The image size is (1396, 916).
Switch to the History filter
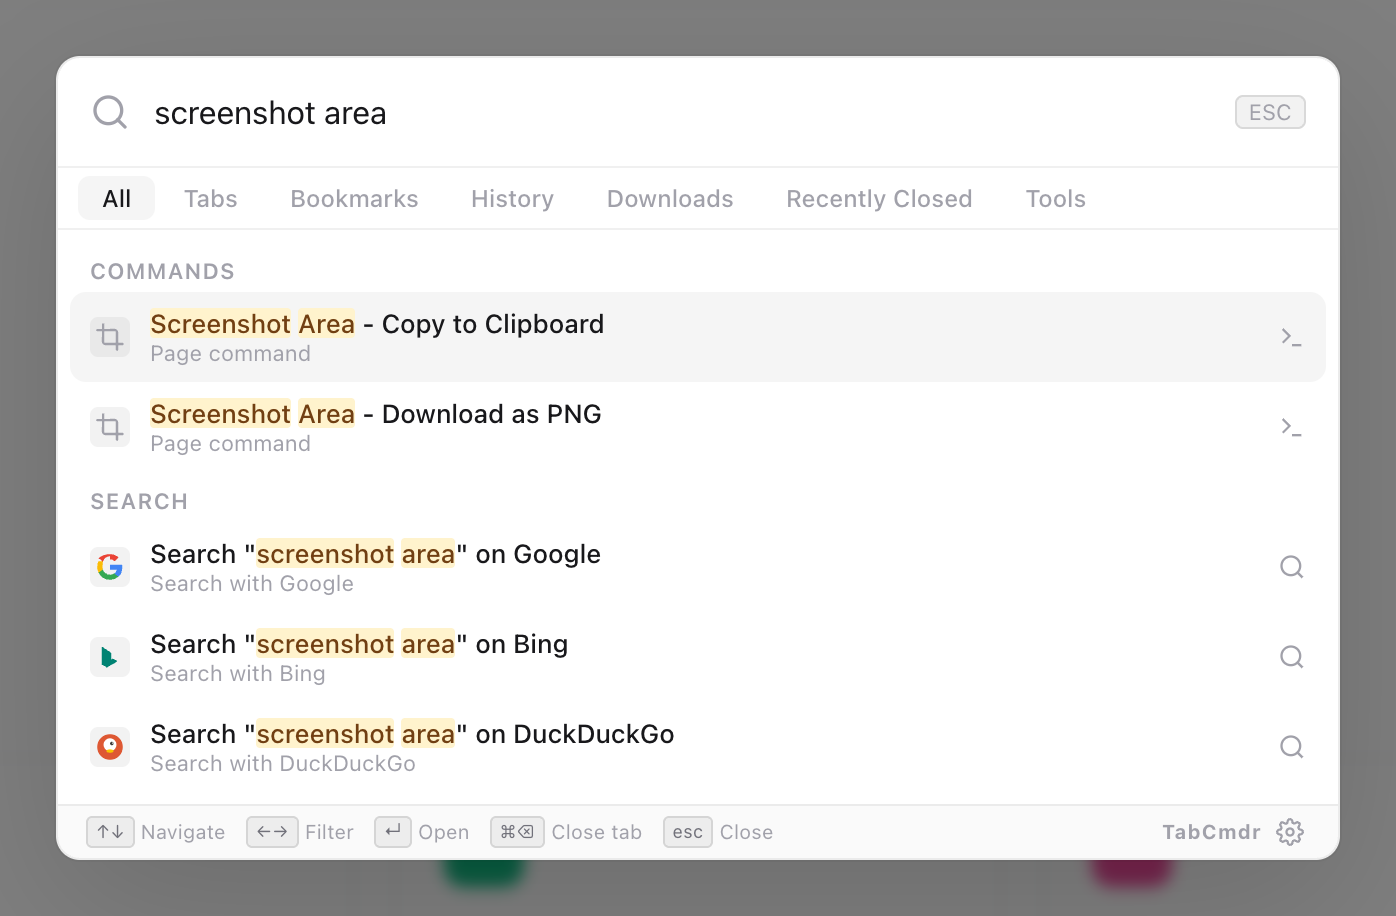(512, 198)
